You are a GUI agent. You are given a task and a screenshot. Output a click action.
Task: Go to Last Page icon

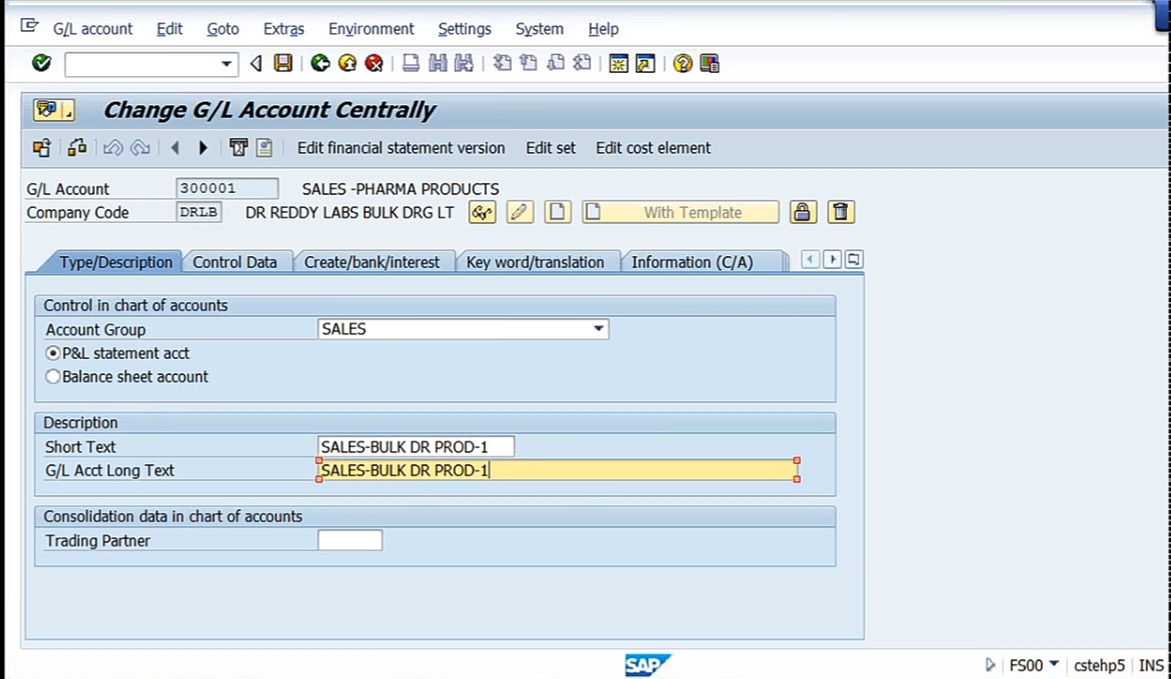(x=582, y=63)
